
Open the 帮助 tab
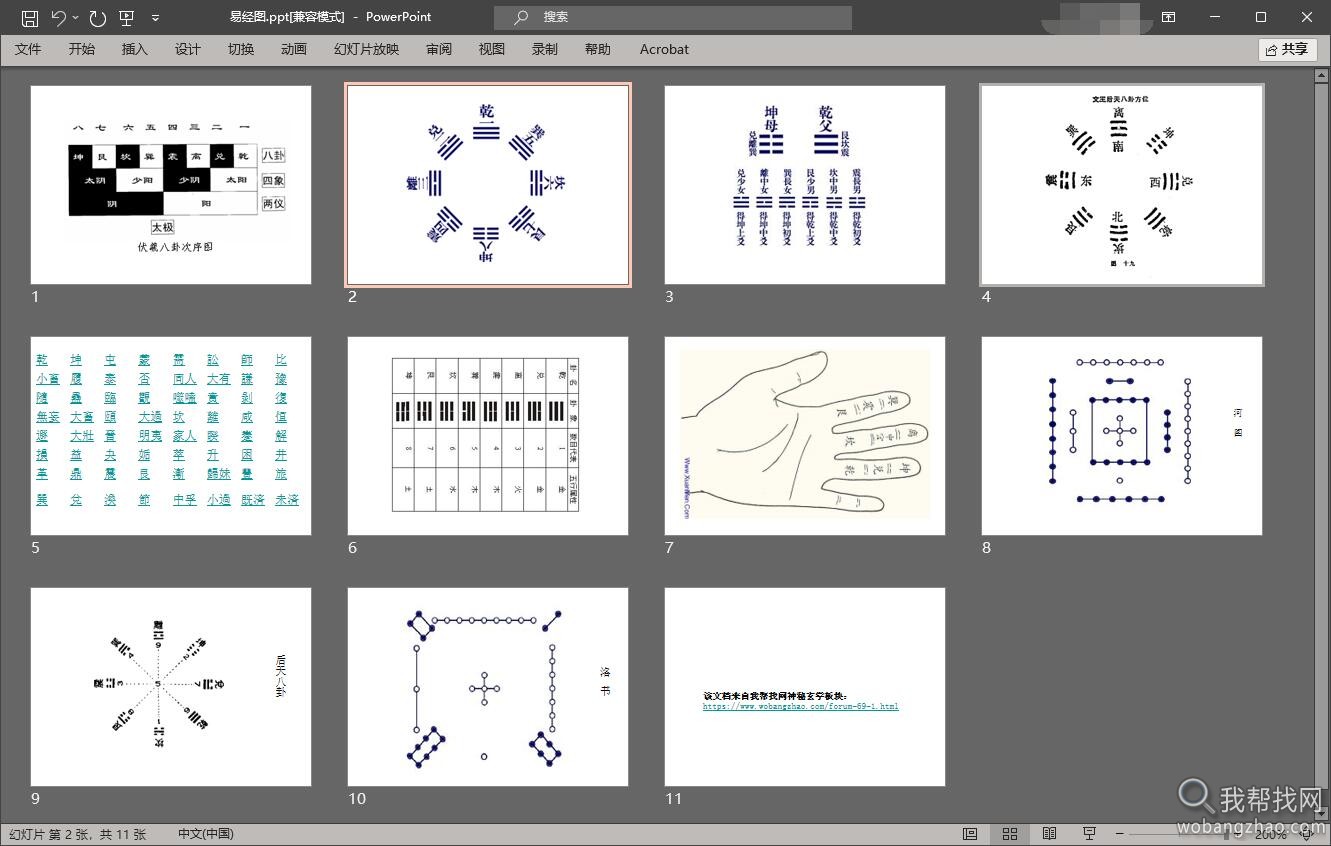(598, 49)
